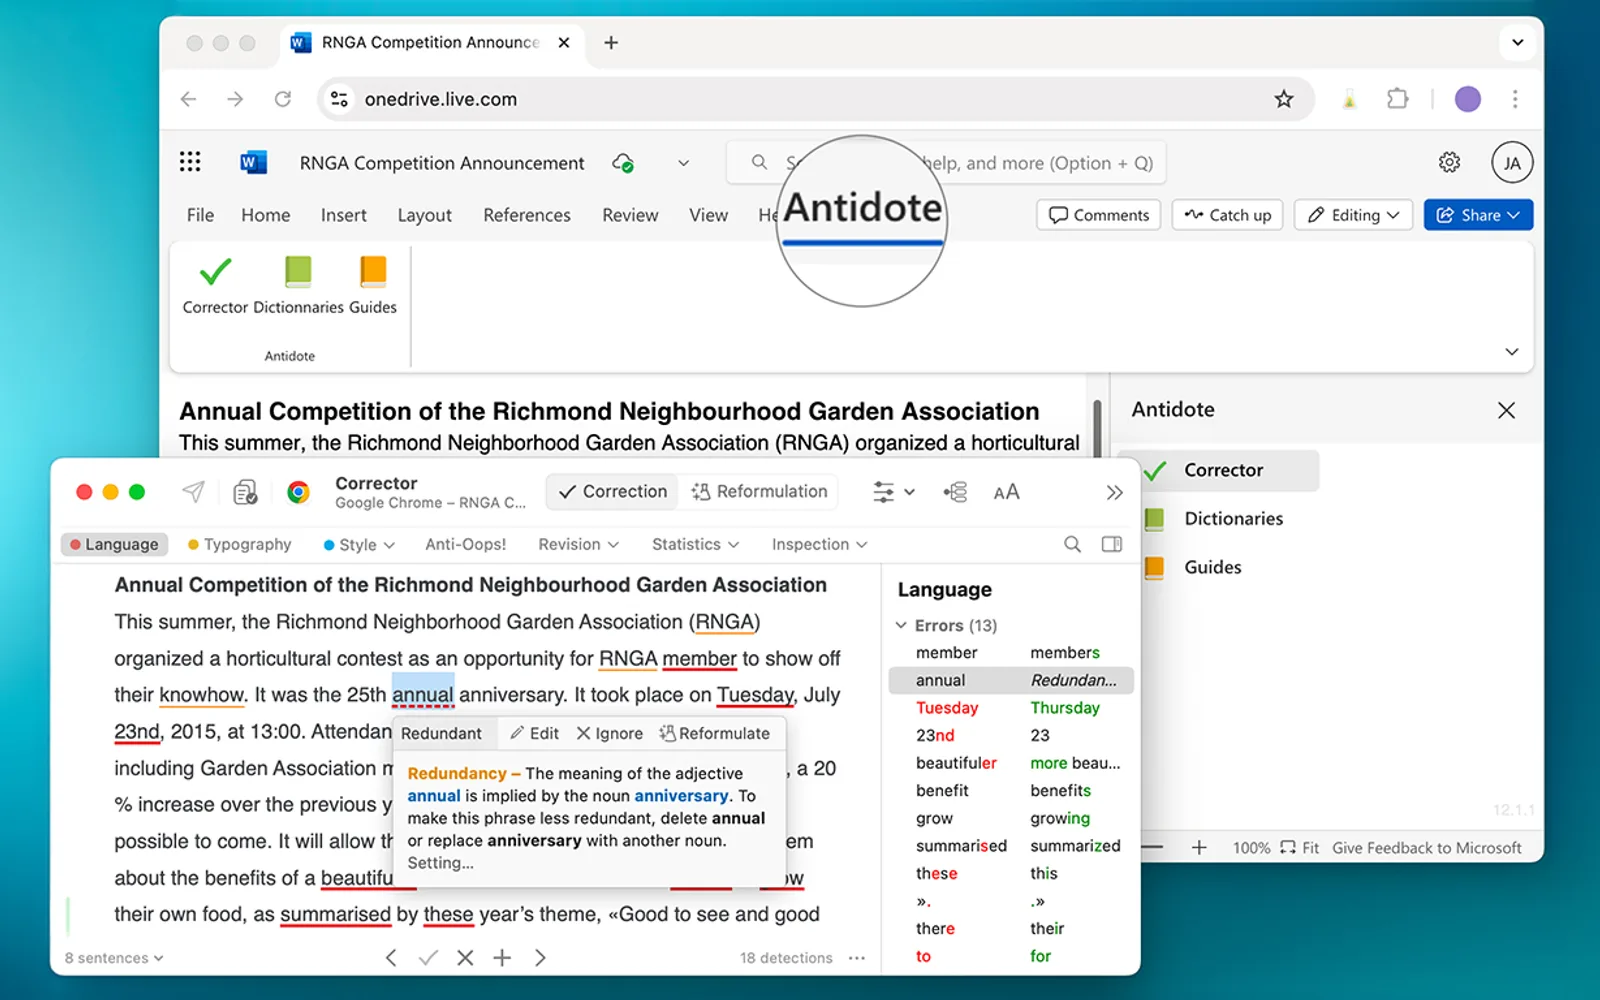The image size is (1600, 1000).
Task: Open the Review tab in Word
Action: pyautogui.click(x=630, y=215)
